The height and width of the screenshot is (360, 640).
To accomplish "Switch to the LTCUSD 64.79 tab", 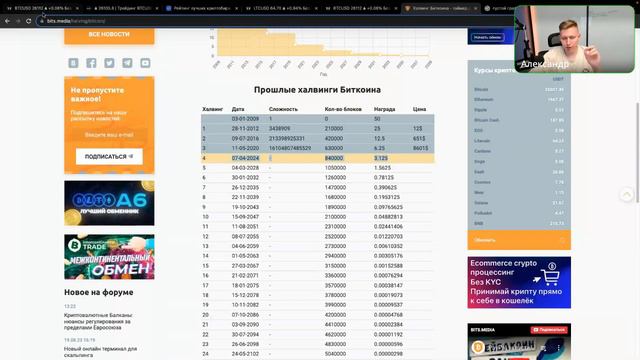I will pyautogui.click(x=281, y=8).
